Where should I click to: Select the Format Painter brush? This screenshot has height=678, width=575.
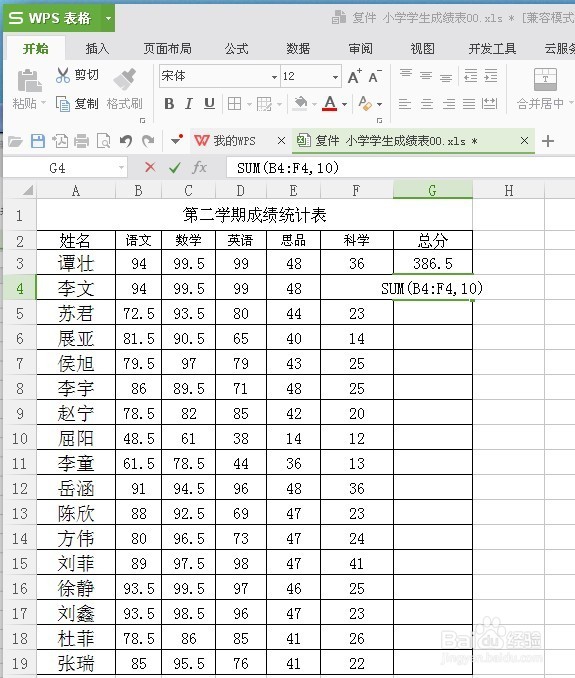[x=125, y=79]
